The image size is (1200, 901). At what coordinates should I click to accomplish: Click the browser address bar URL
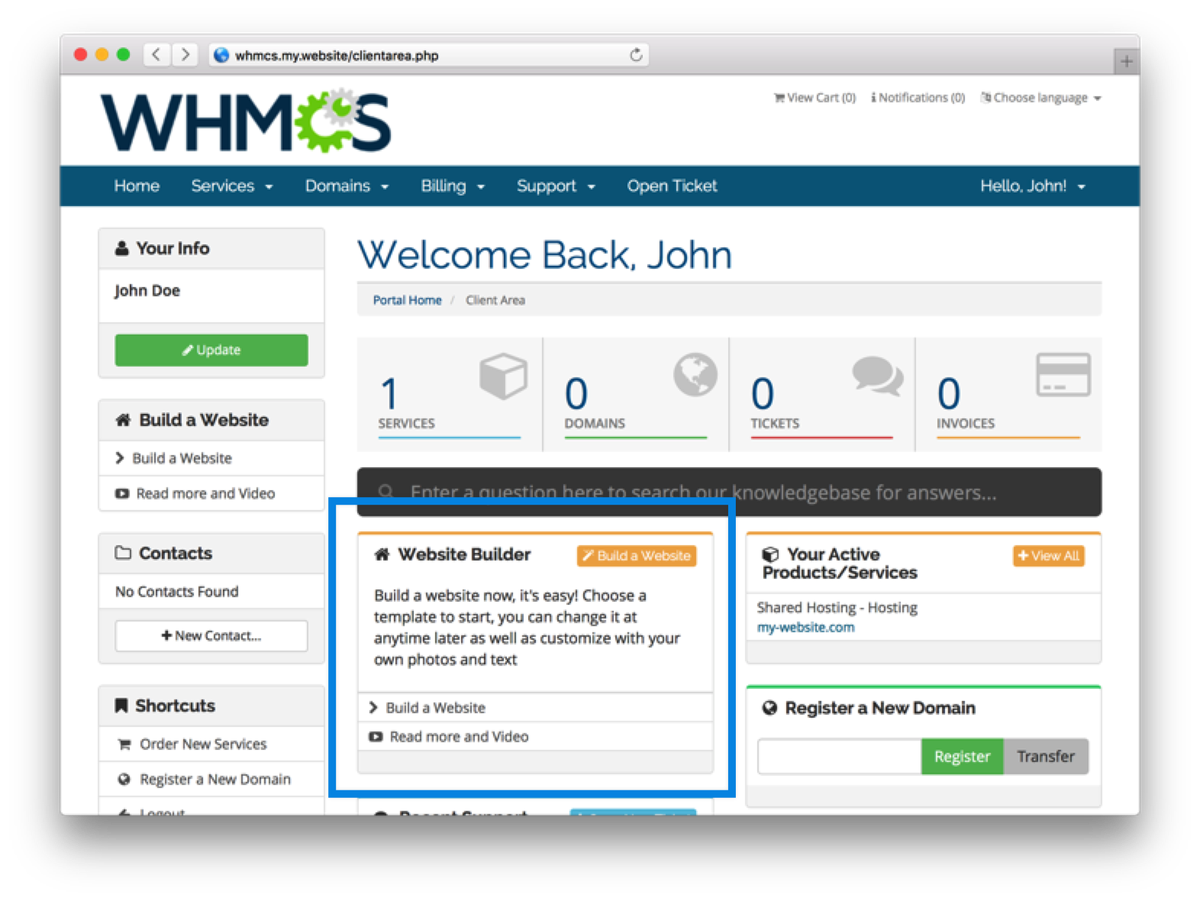pos(337,56)
